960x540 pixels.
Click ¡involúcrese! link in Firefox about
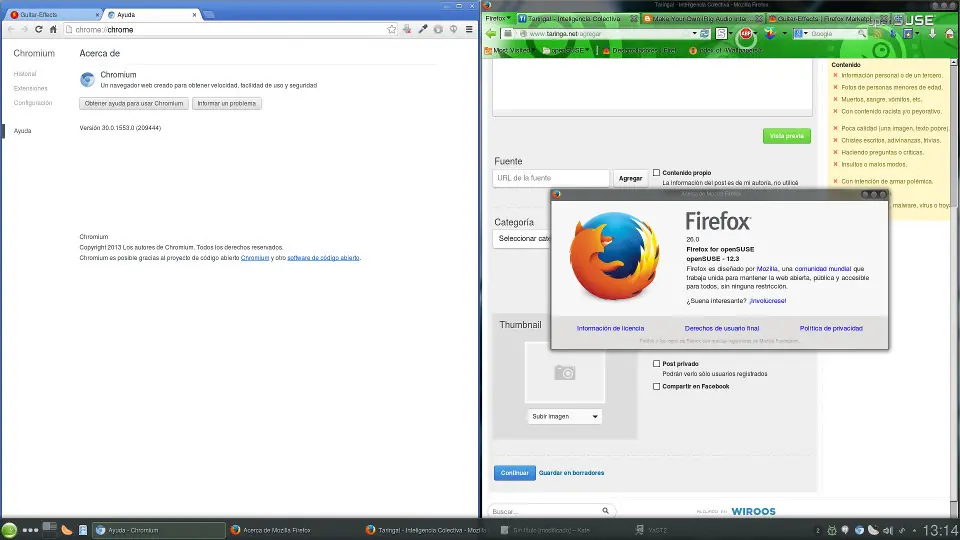[768, 301]
